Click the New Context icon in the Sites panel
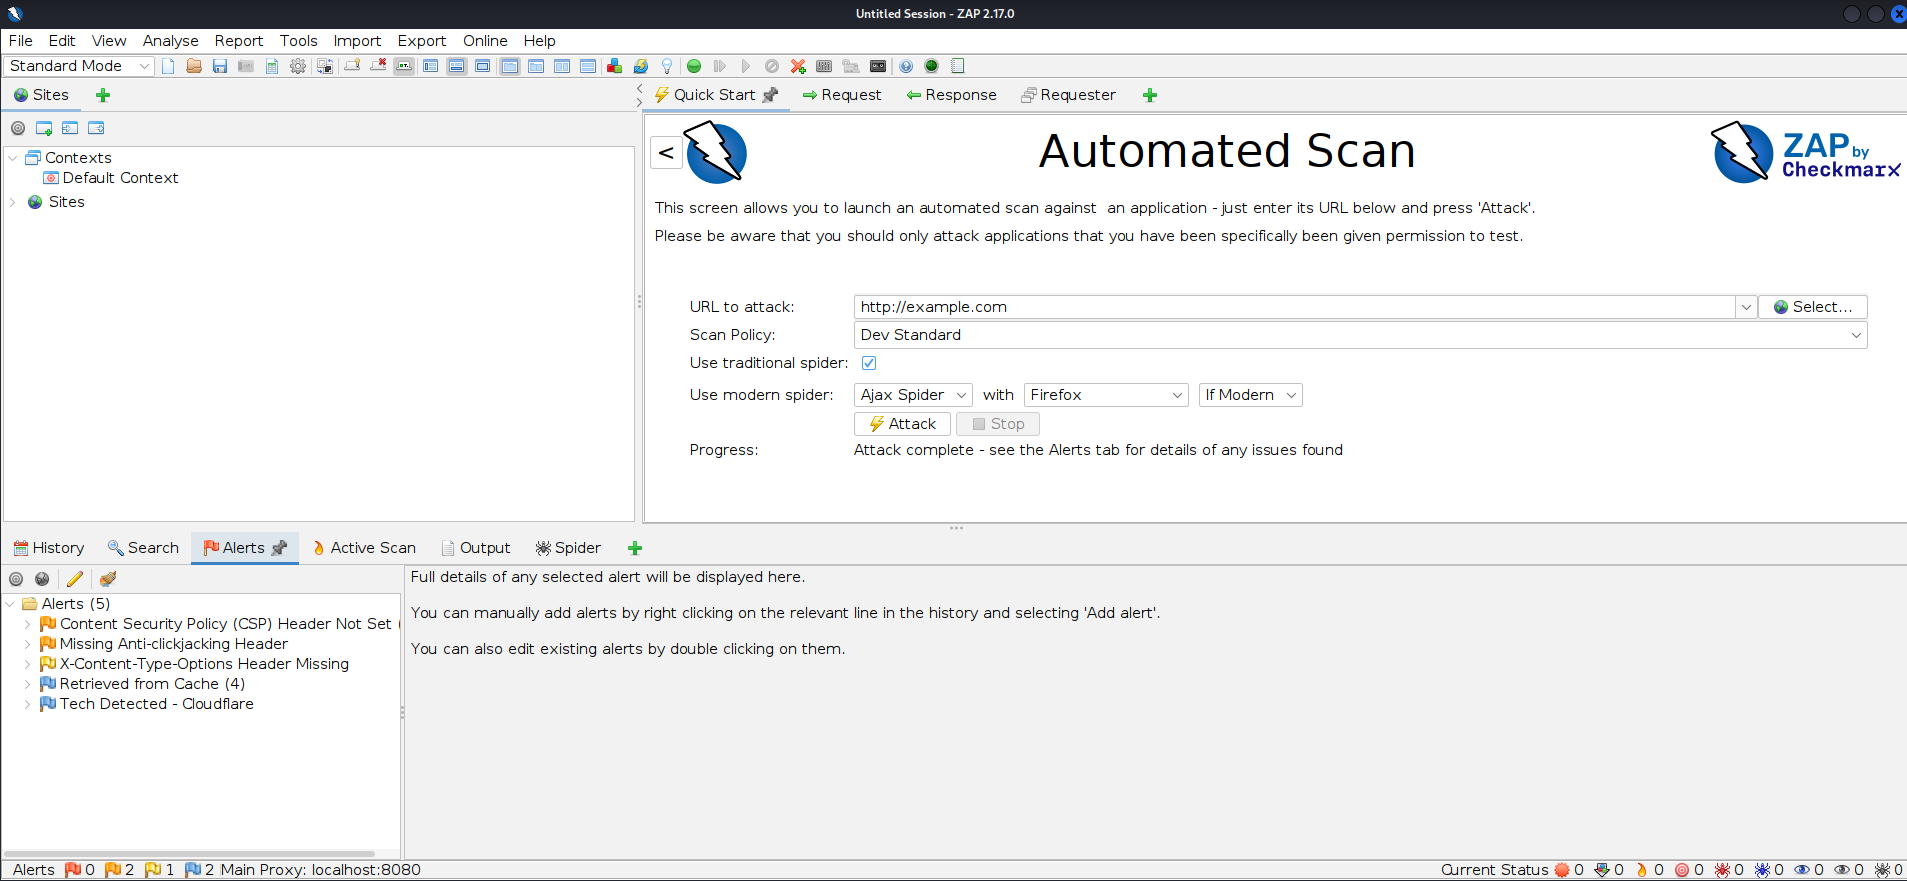 click(44, 128)
